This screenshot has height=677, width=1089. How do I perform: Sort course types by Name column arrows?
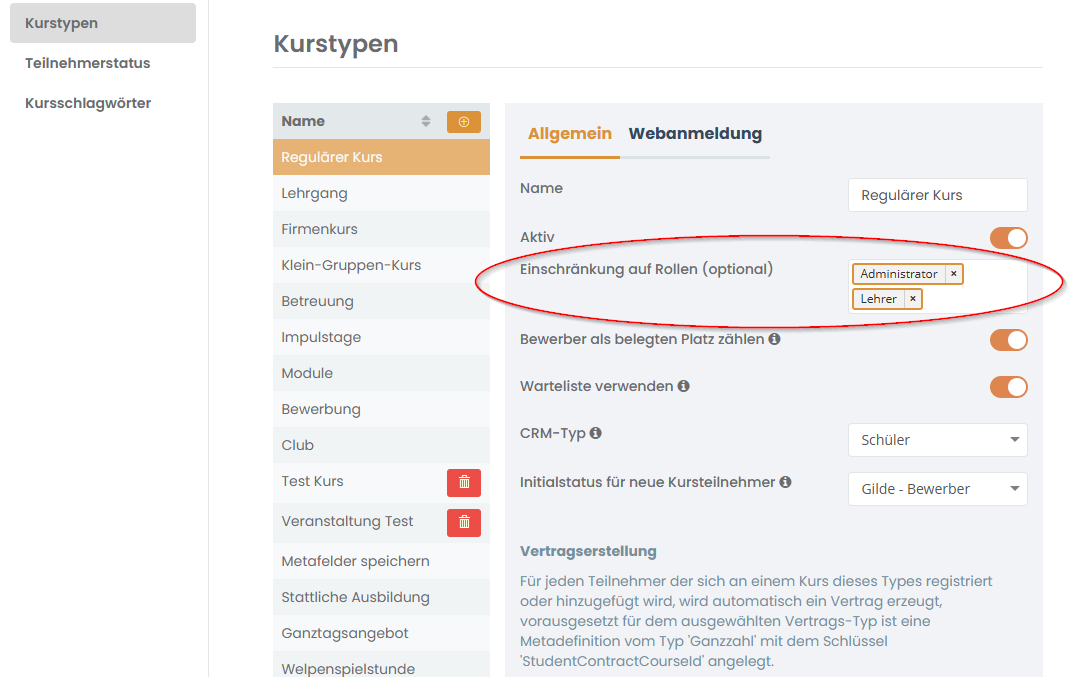[426, 122]
